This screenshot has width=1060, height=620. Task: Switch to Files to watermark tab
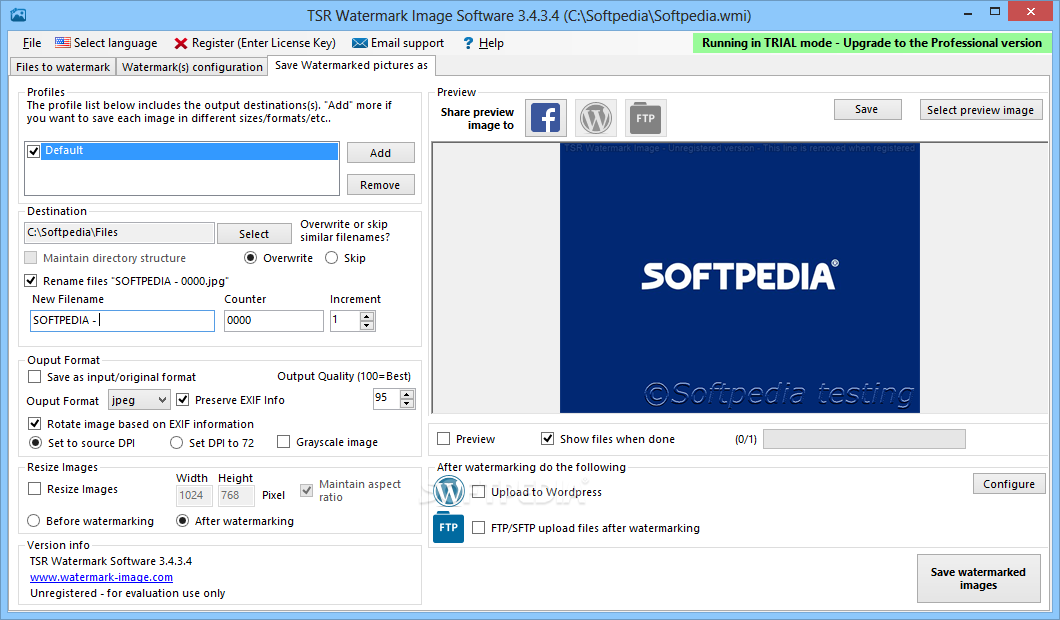63,66
